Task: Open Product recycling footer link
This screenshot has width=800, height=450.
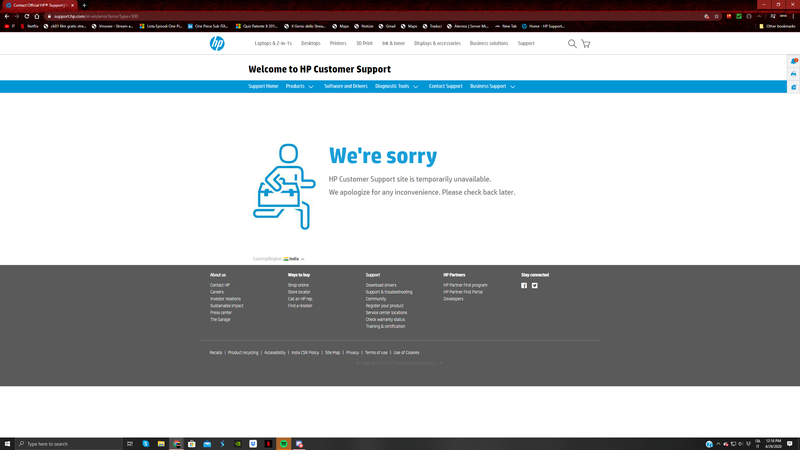Action: (243, 353)
